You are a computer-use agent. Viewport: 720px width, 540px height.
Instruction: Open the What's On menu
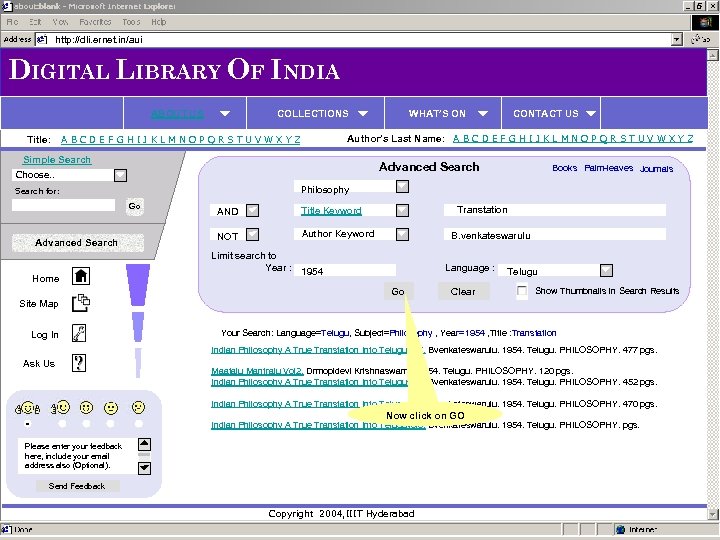coord(443,113)
